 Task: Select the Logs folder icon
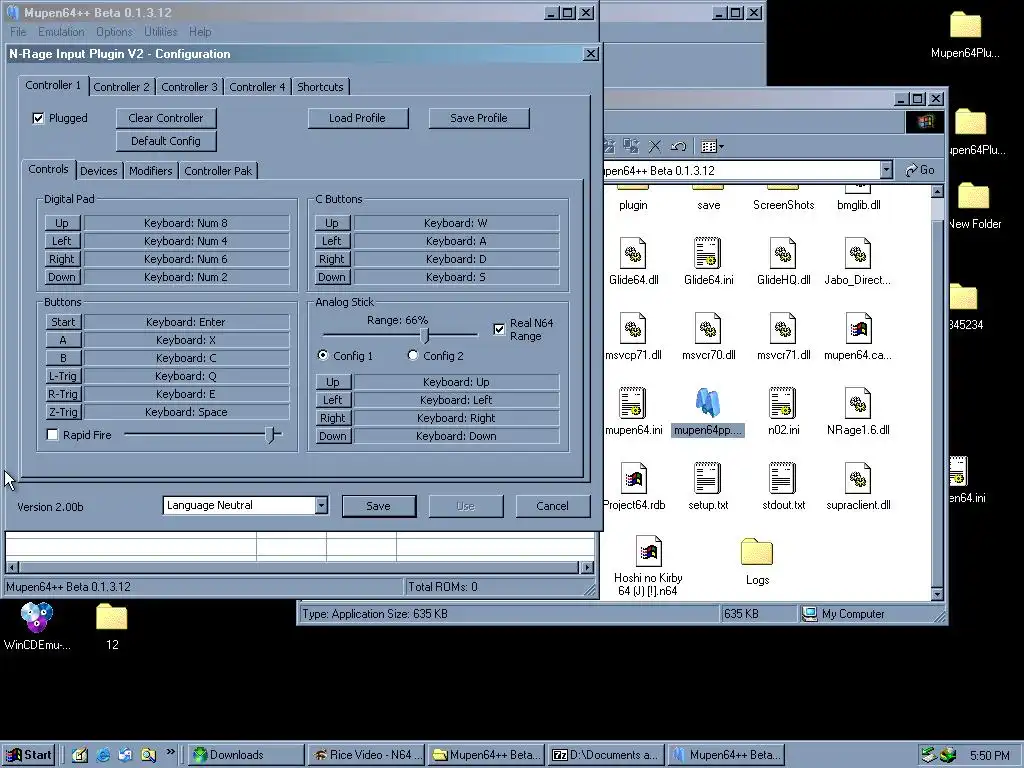tap(757, 552)
